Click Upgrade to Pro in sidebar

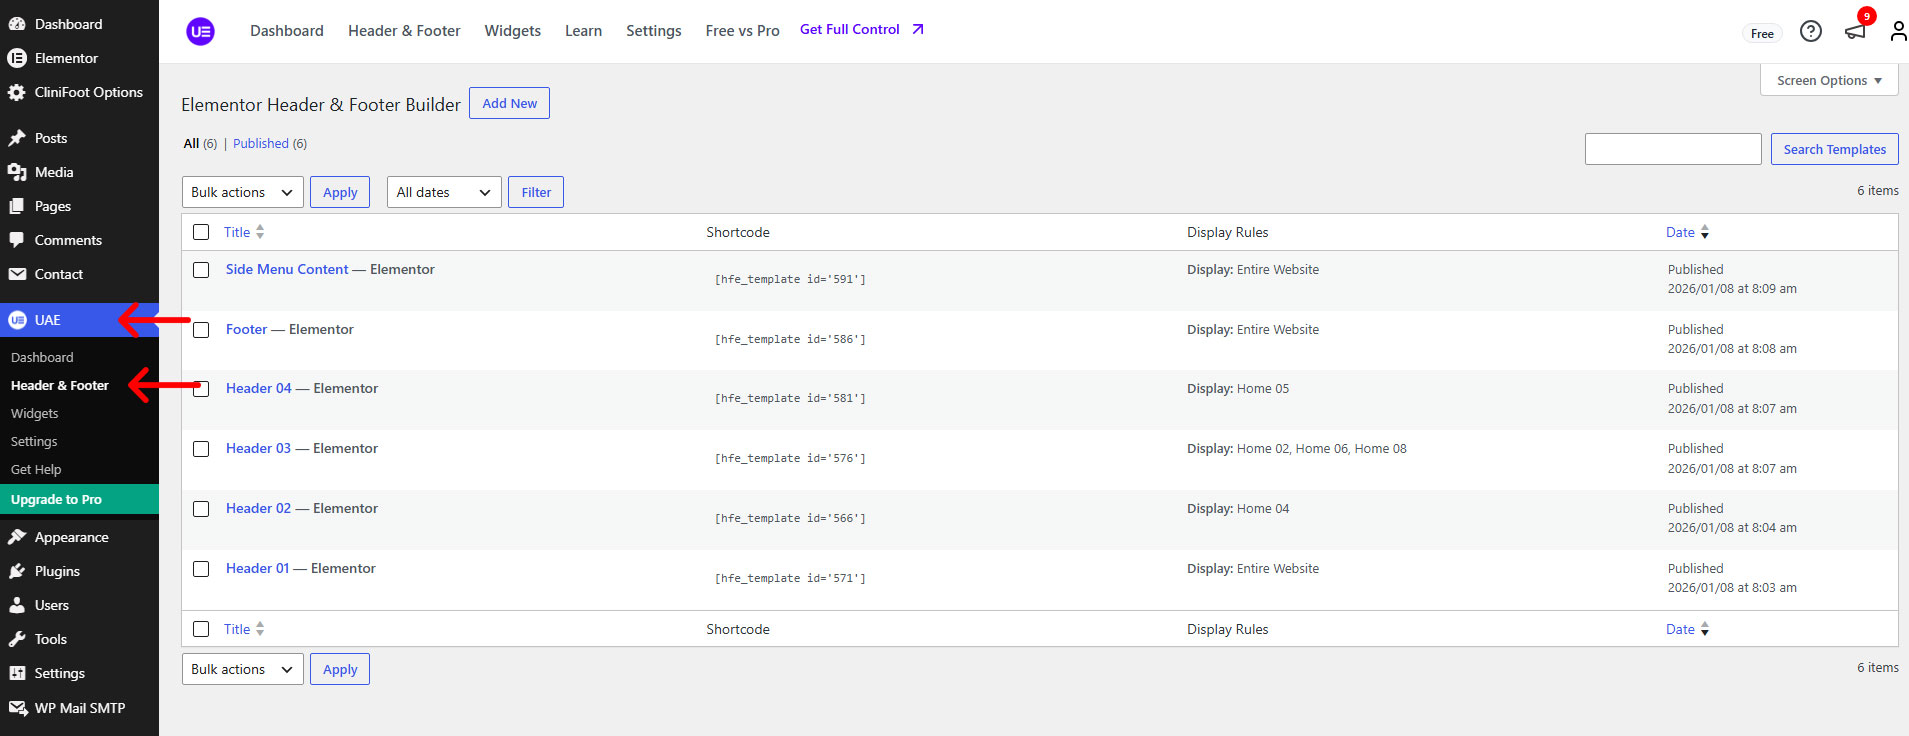79,499
